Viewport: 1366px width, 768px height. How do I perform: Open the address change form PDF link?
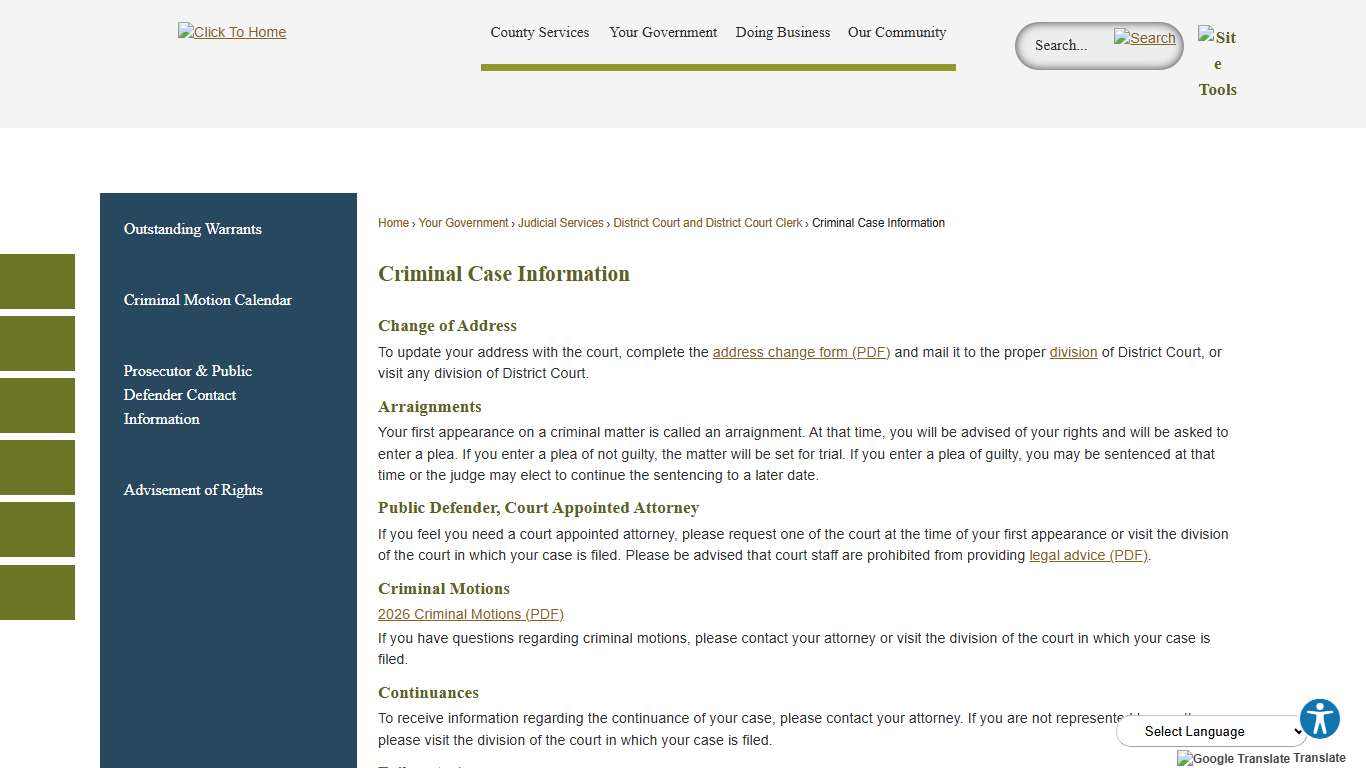click(x=800, y=352)
